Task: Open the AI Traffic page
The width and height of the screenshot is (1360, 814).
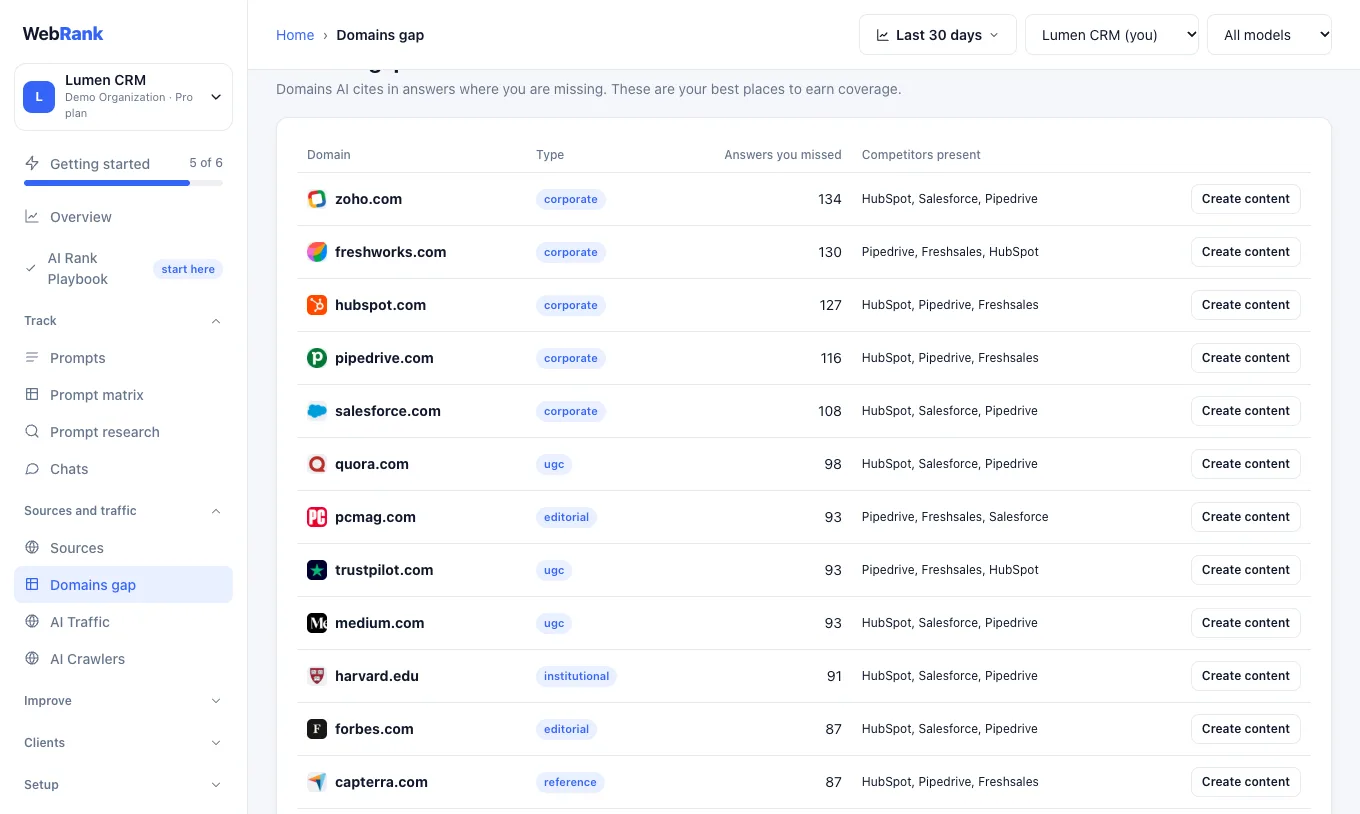Action: click(123, 622)
